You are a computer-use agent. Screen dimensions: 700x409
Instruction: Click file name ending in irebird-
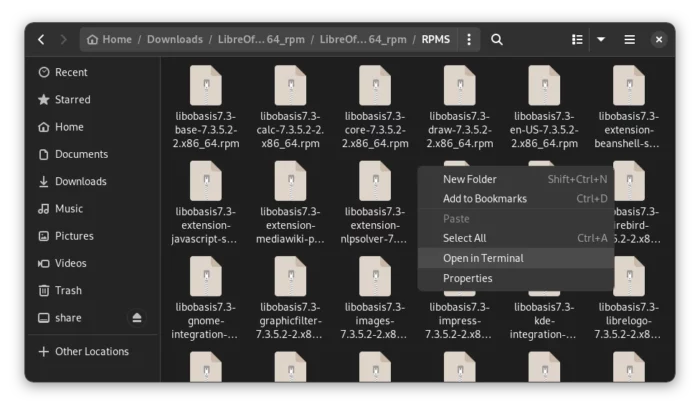pyautogui.click(x=637, y=225)
